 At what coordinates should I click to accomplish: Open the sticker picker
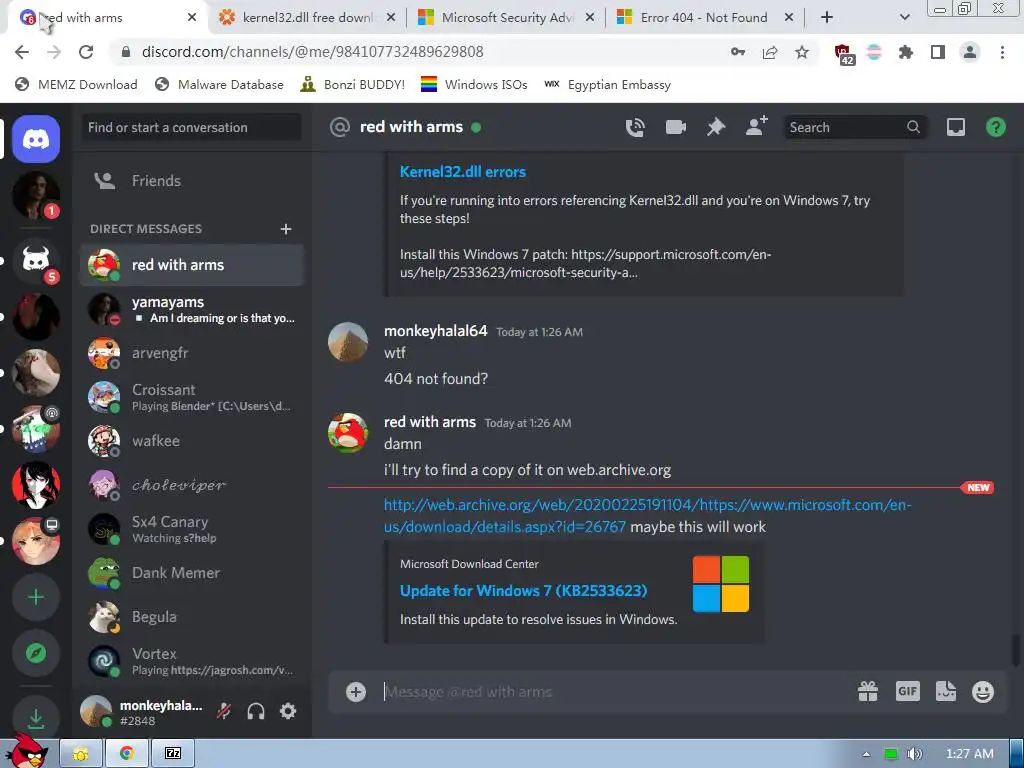[x=946, y=691]
